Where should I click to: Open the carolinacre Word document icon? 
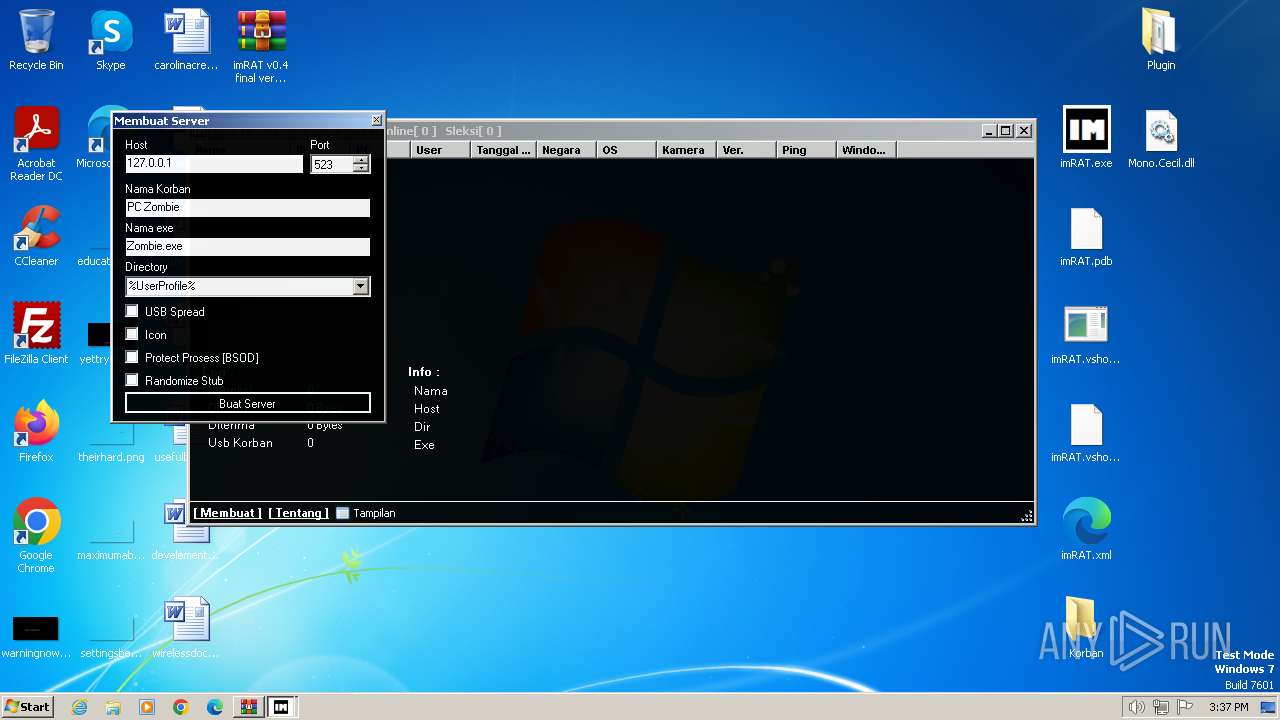point(186,40)
